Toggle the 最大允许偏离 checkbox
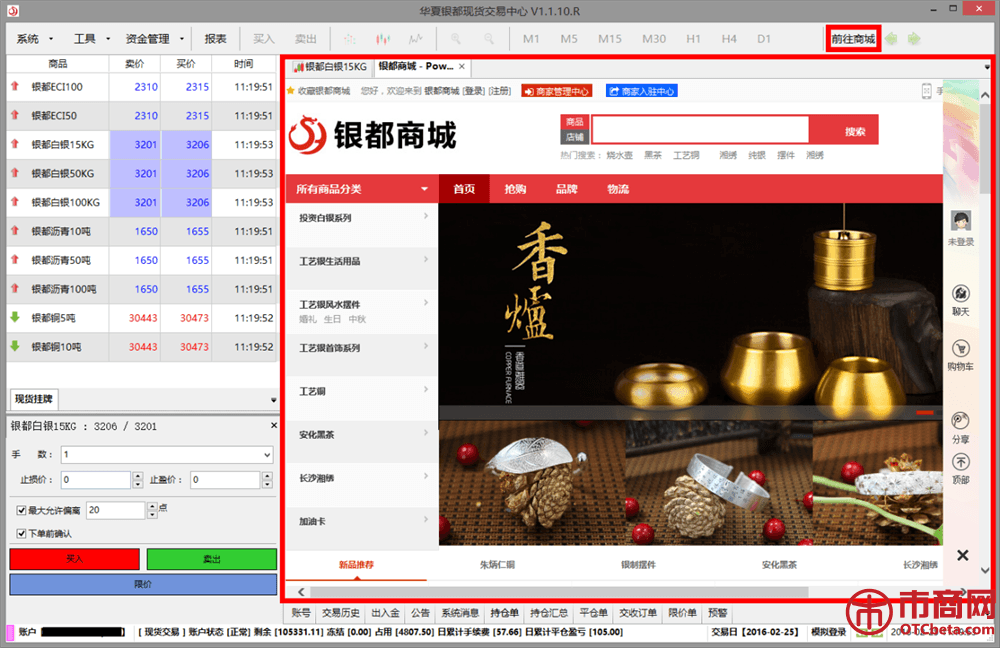This screenshot has height=648, width=1000. 22,510
